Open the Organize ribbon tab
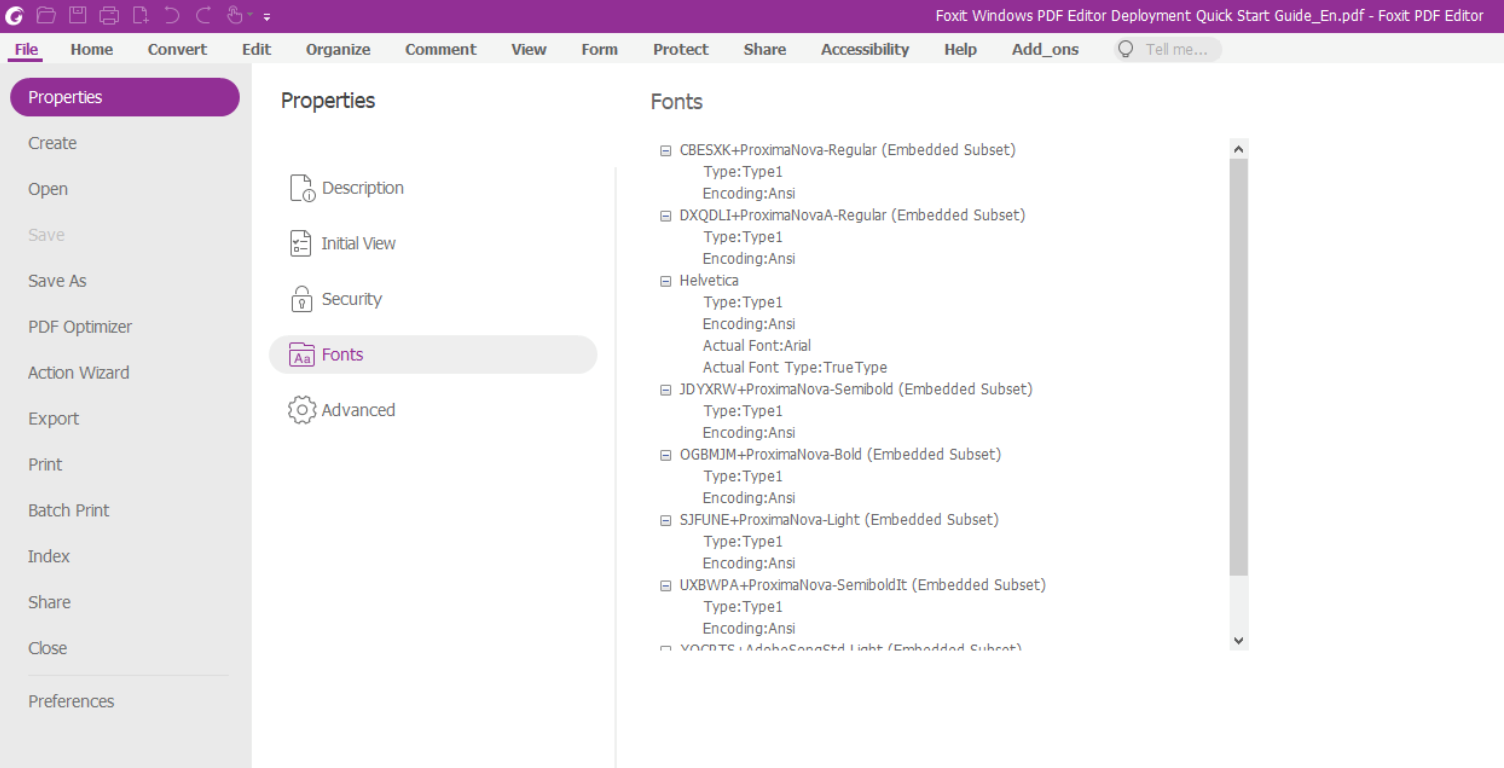The image size is (1504, 768). click(338, 49)
